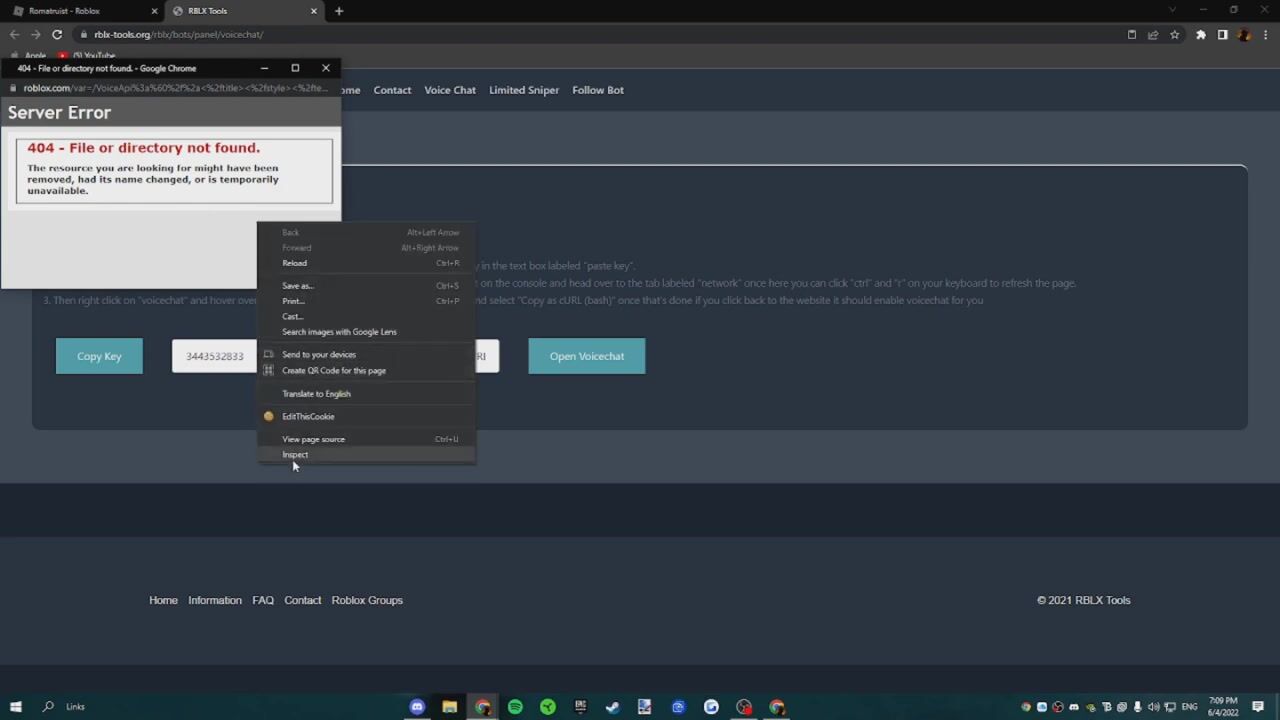
Task: Switch to the Romatruist - Roblox tab
Action: (82, 11)
